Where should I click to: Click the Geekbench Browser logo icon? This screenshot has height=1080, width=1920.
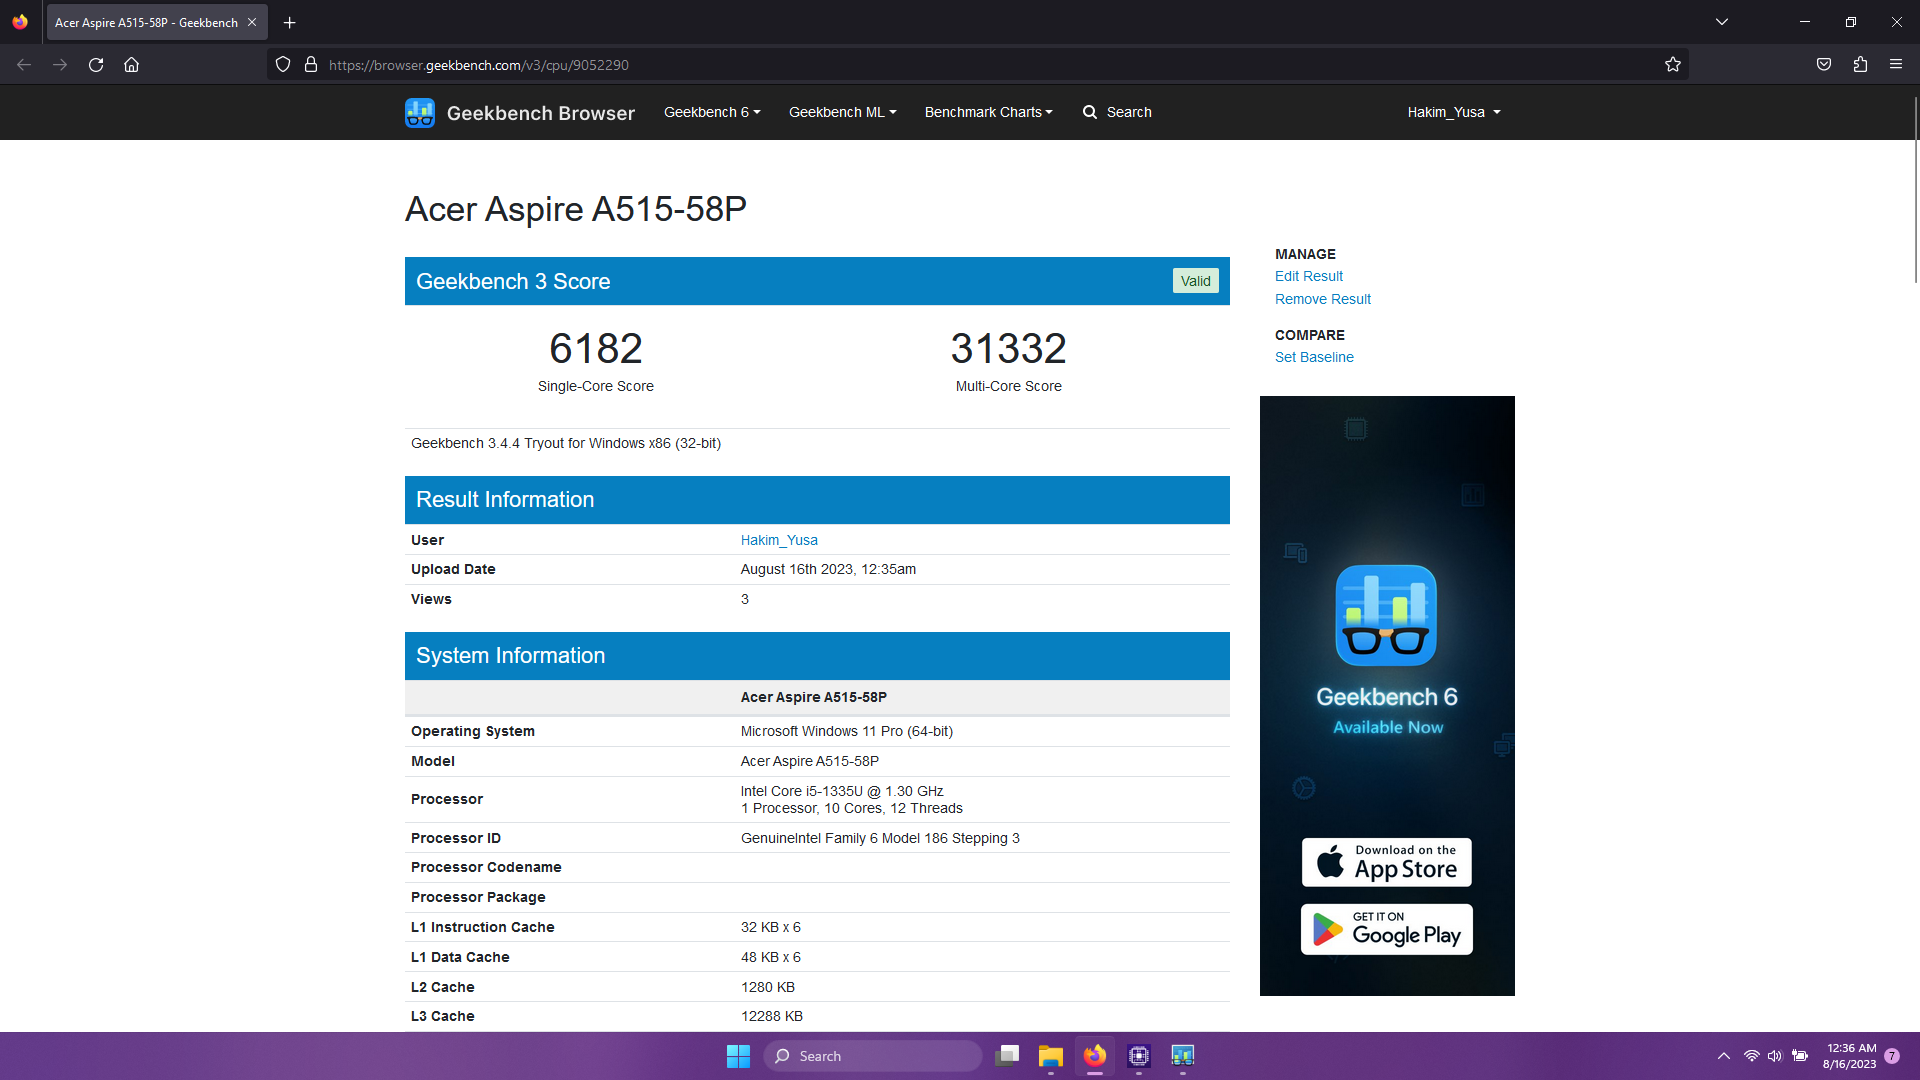click(x=420, y=113)
